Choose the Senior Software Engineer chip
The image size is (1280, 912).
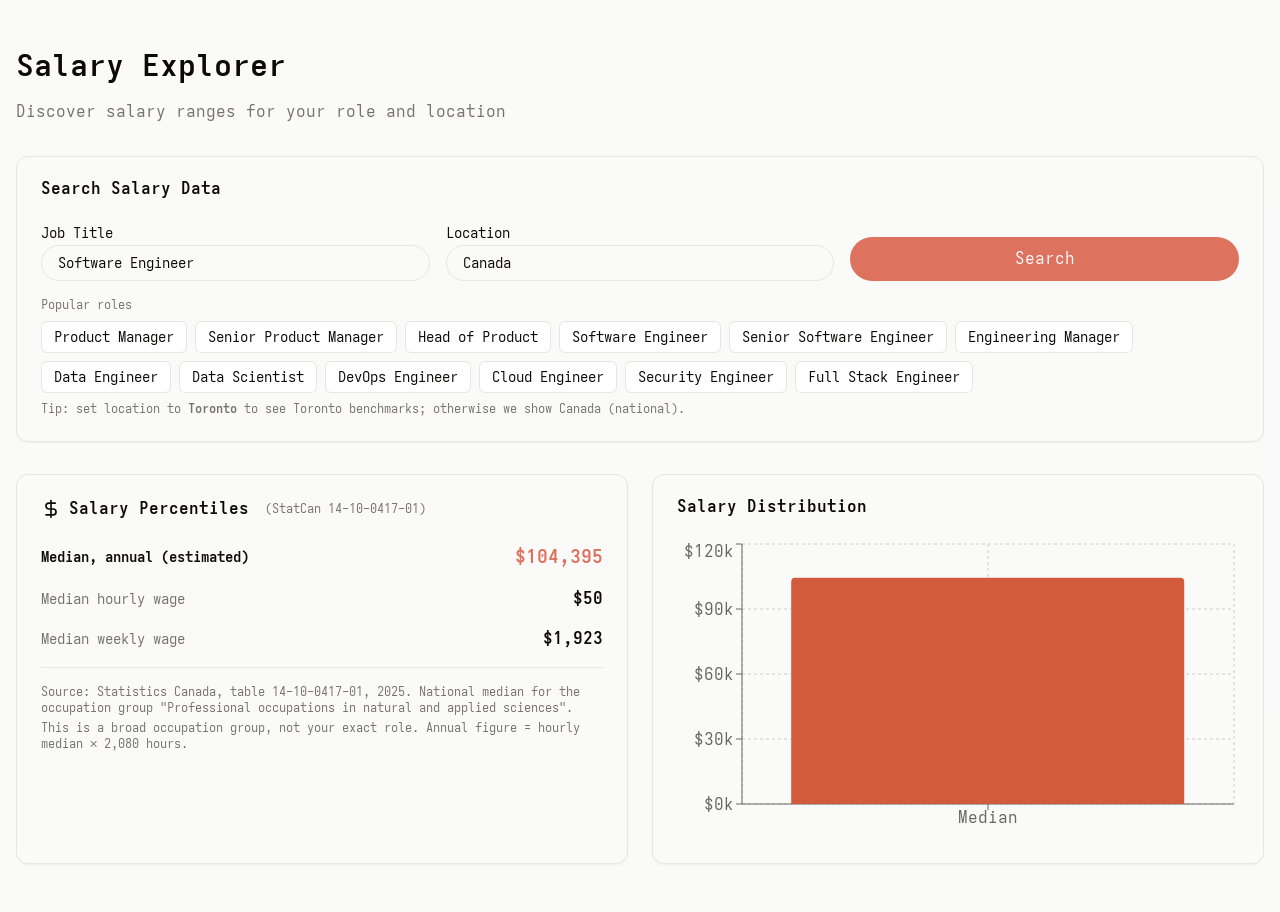(x=838, y=337)
